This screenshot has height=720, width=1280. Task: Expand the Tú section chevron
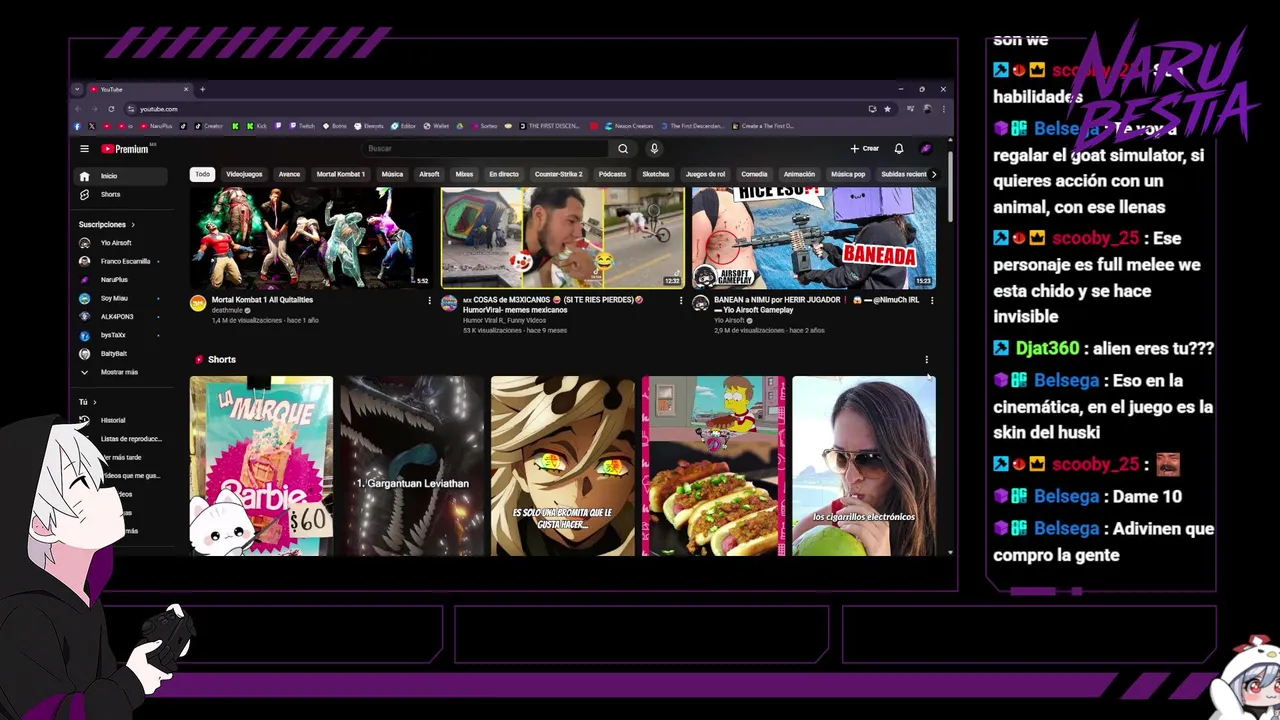(x=94, y=402)
